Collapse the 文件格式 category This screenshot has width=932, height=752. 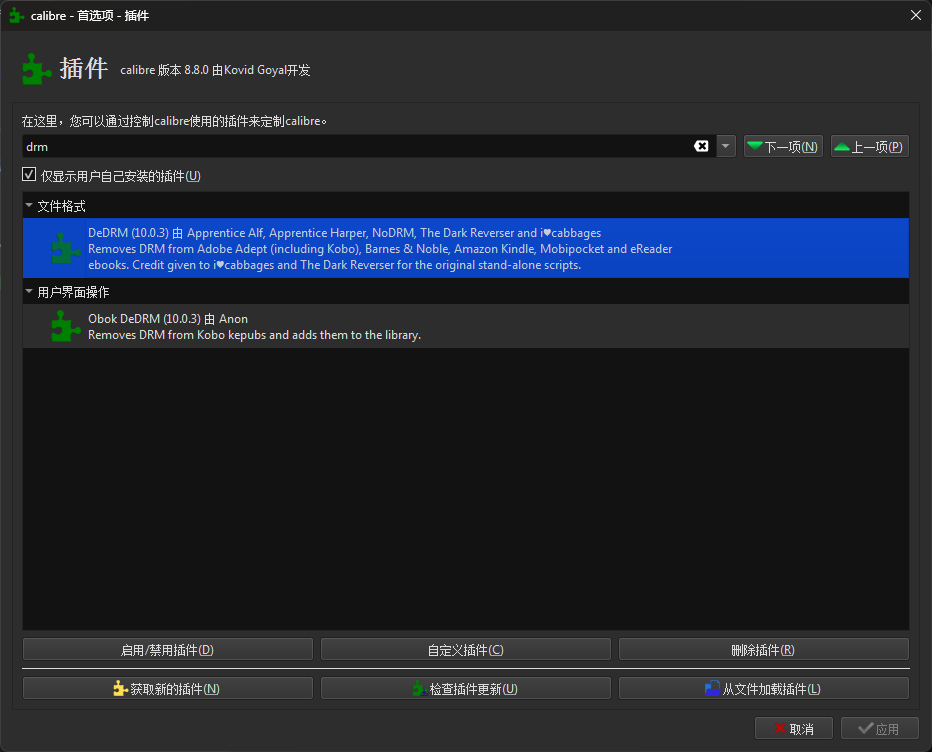(29, 206)
